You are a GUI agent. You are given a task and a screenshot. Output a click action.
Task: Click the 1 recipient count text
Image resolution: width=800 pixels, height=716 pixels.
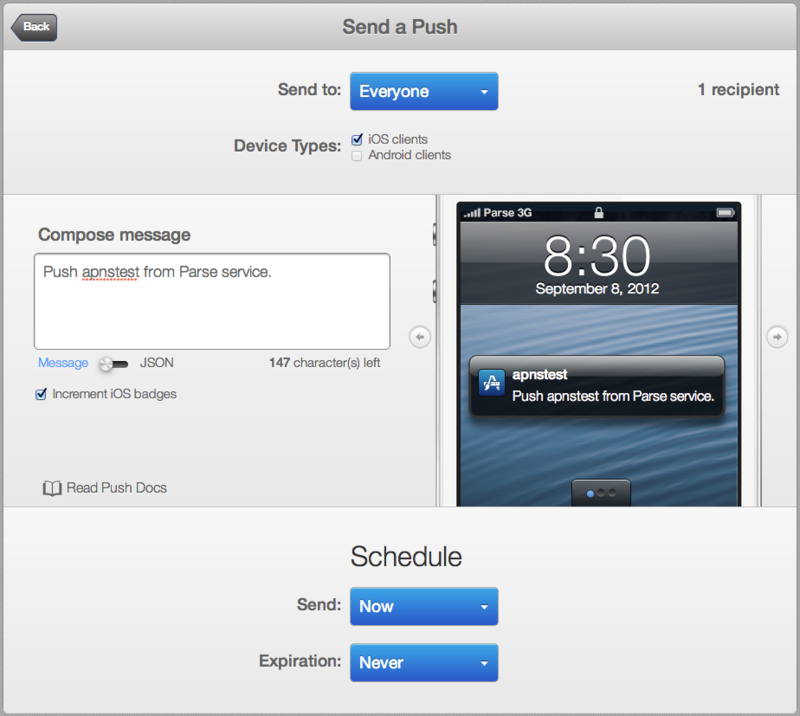738,90
